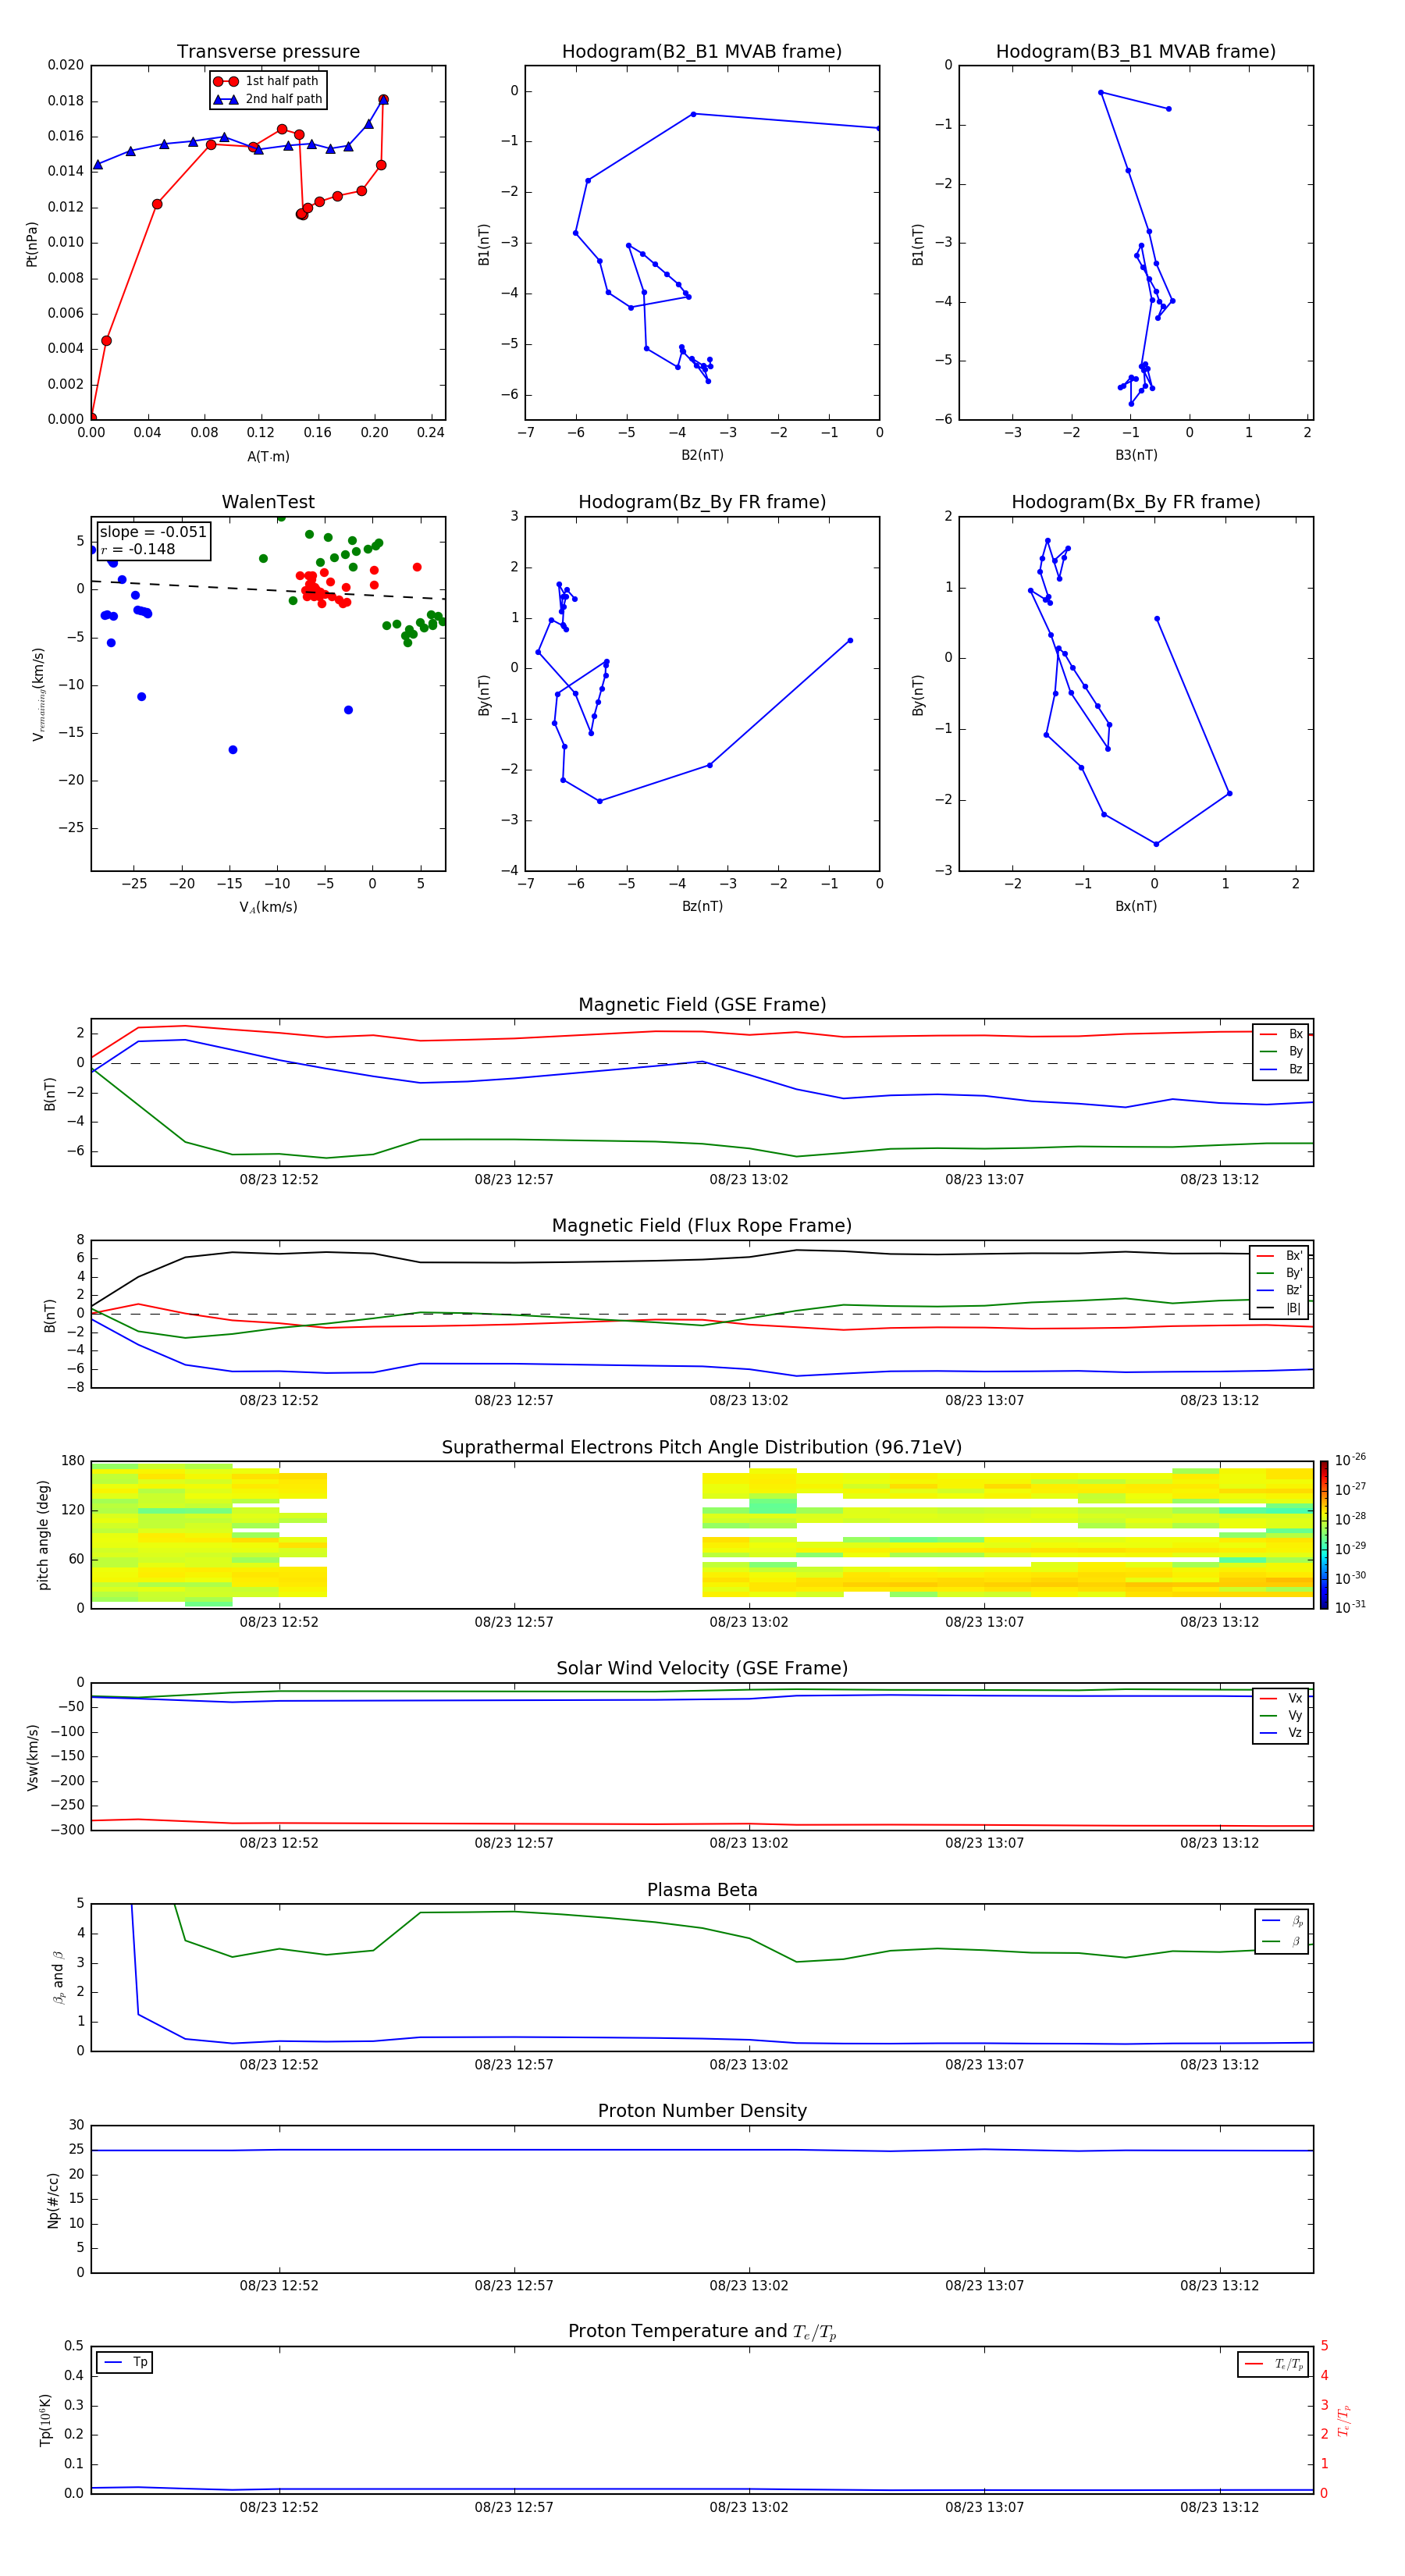This screenshot has height=2576, width=1405.
Task: Click the pitch angle (deg) axis label
Action: pos(43,1535)
